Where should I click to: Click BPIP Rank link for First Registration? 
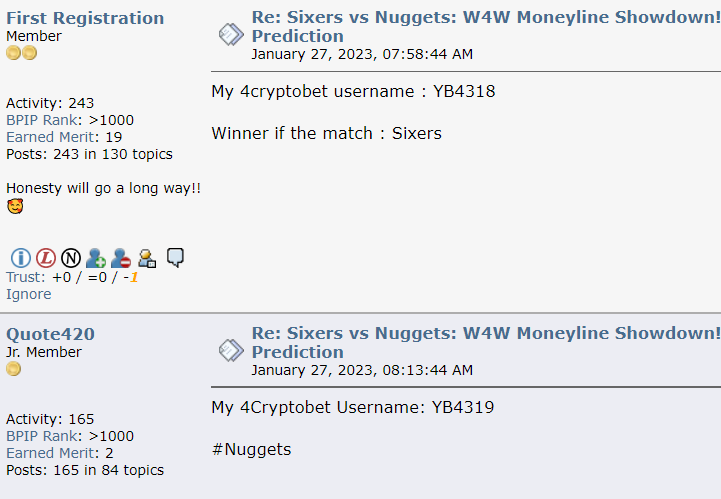click(42, 120)
